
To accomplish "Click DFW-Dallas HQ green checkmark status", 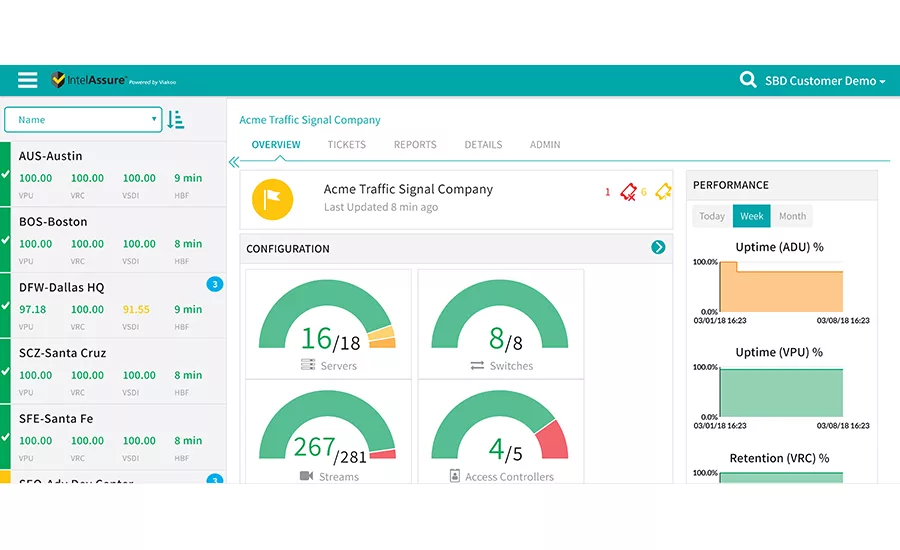I will 5,305.
